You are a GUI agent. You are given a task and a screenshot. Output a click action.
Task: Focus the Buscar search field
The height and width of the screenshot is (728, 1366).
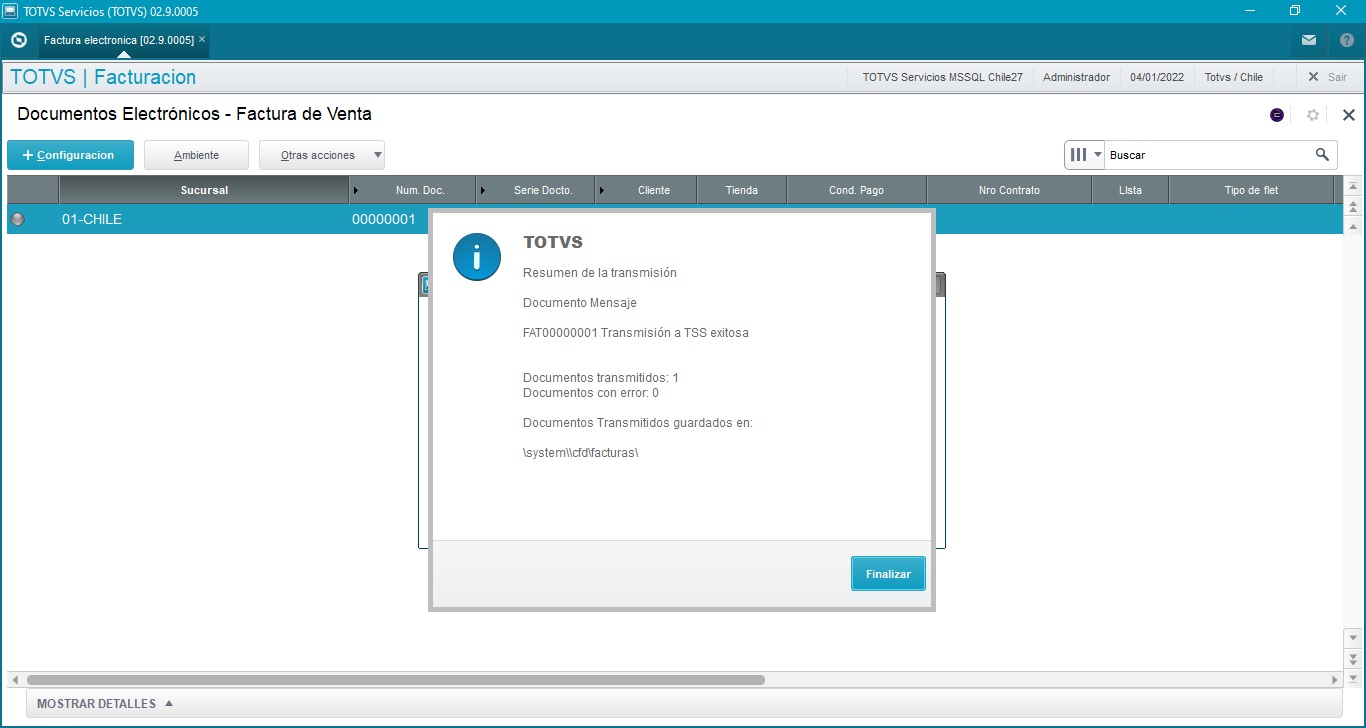click(1208, 155)
